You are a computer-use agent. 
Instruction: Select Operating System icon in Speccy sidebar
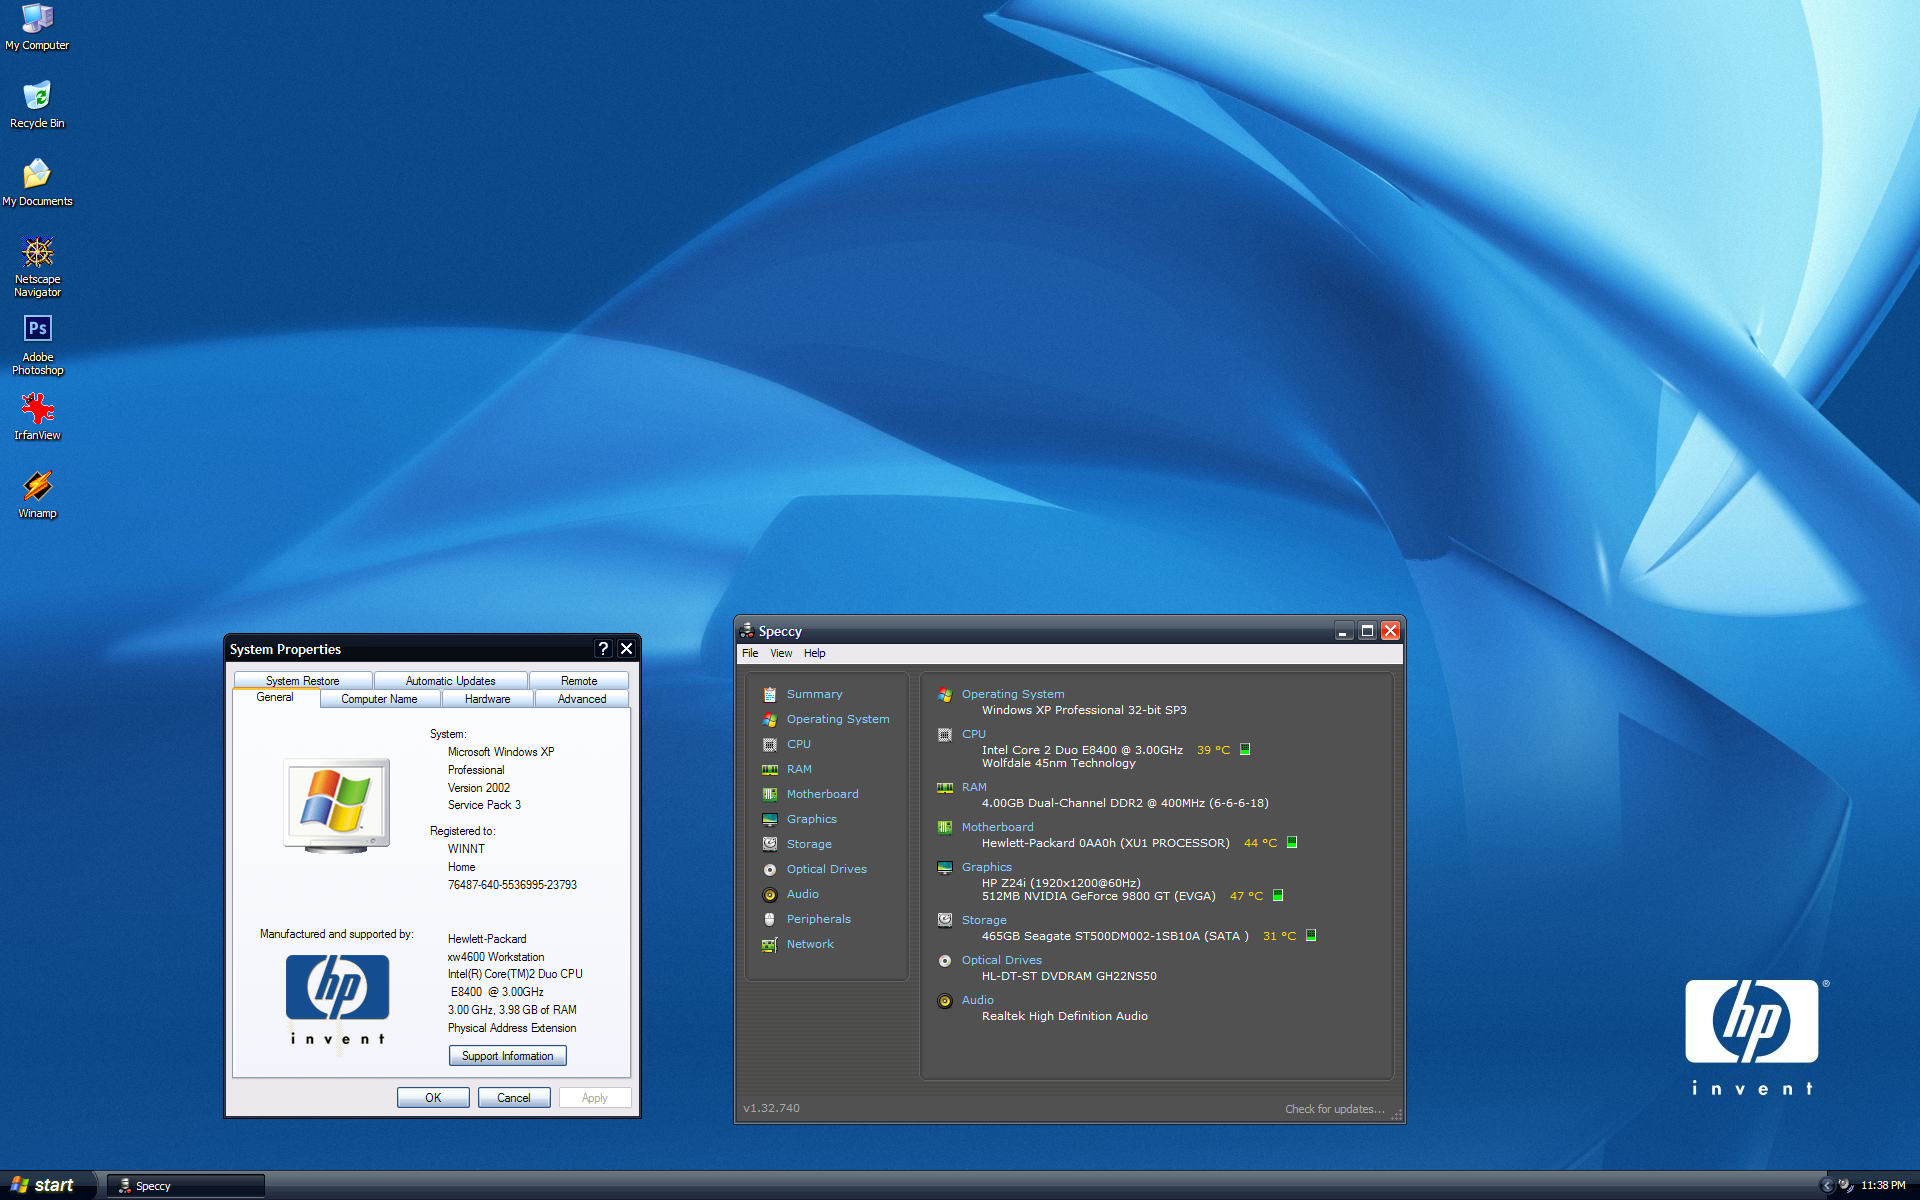tap(770, 719)
